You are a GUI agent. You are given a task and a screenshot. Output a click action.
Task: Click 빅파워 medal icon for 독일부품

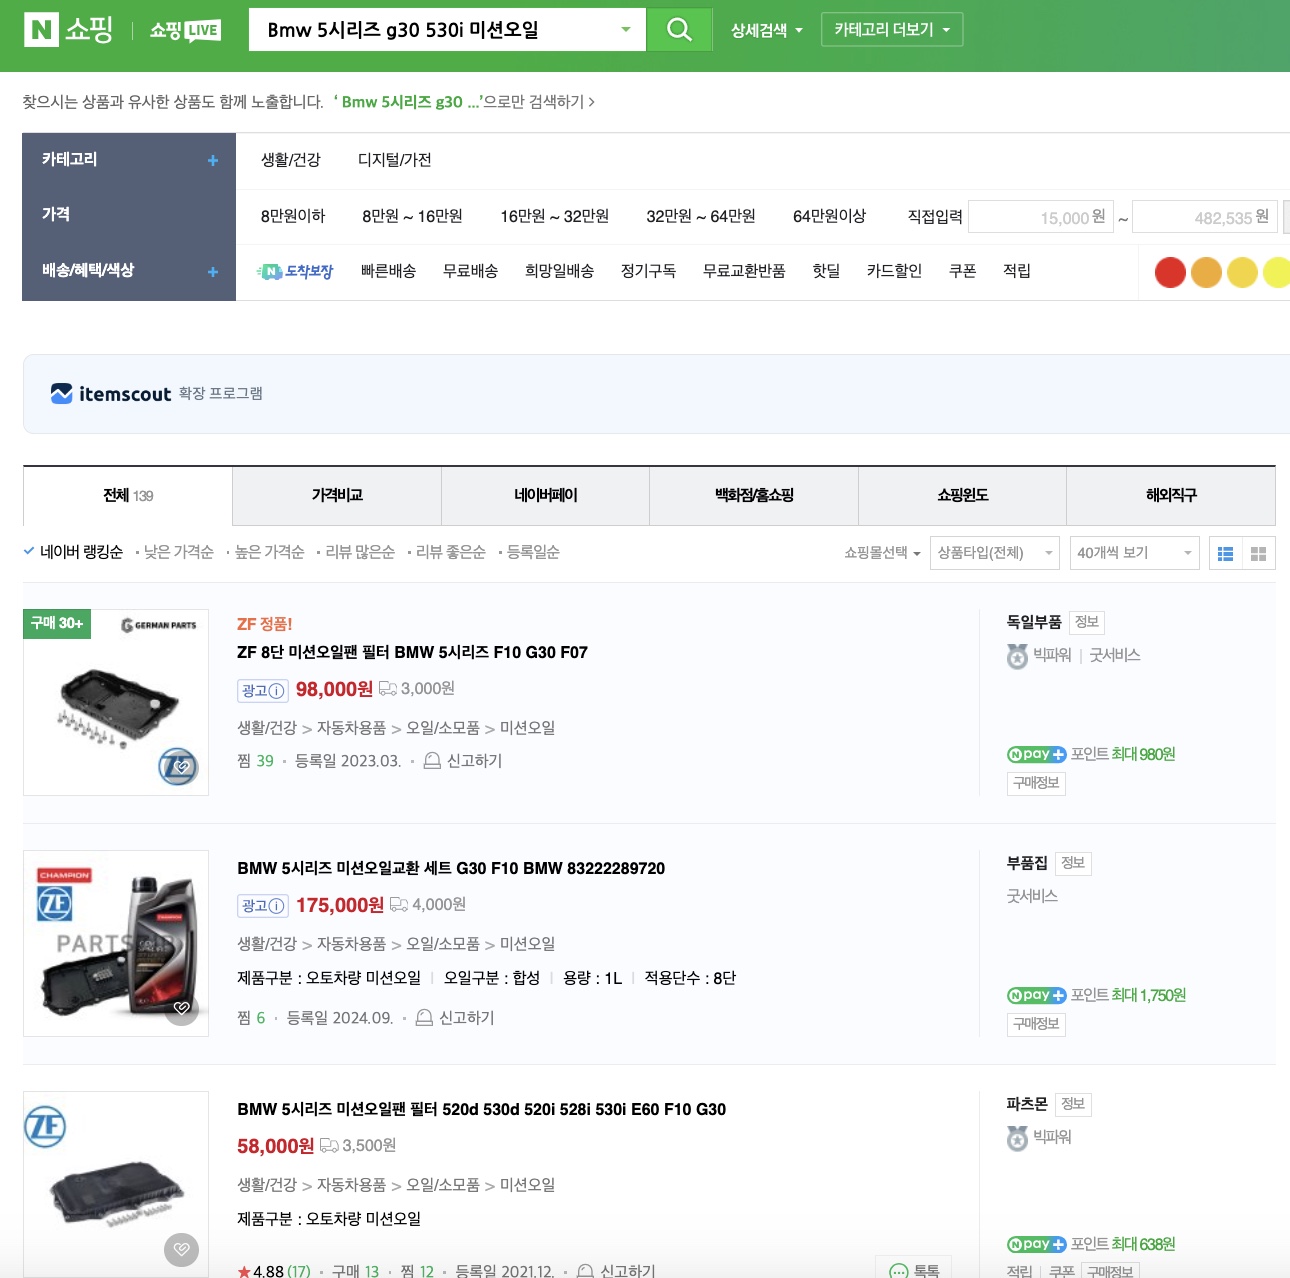pyautogui.click(x=1017, y=656)
